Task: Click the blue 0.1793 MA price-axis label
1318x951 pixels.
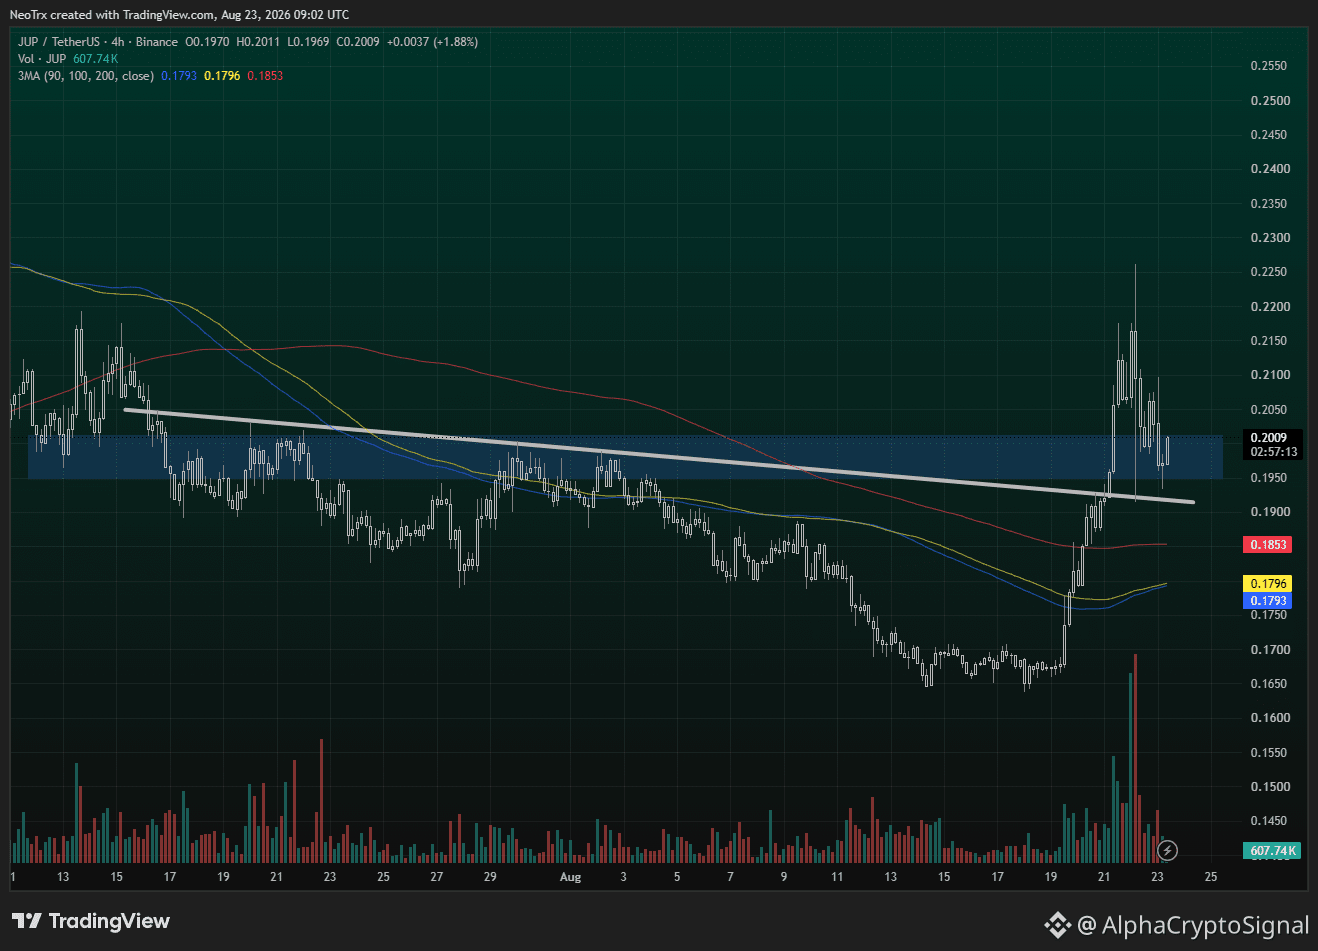Action: tap(1267, 601)
